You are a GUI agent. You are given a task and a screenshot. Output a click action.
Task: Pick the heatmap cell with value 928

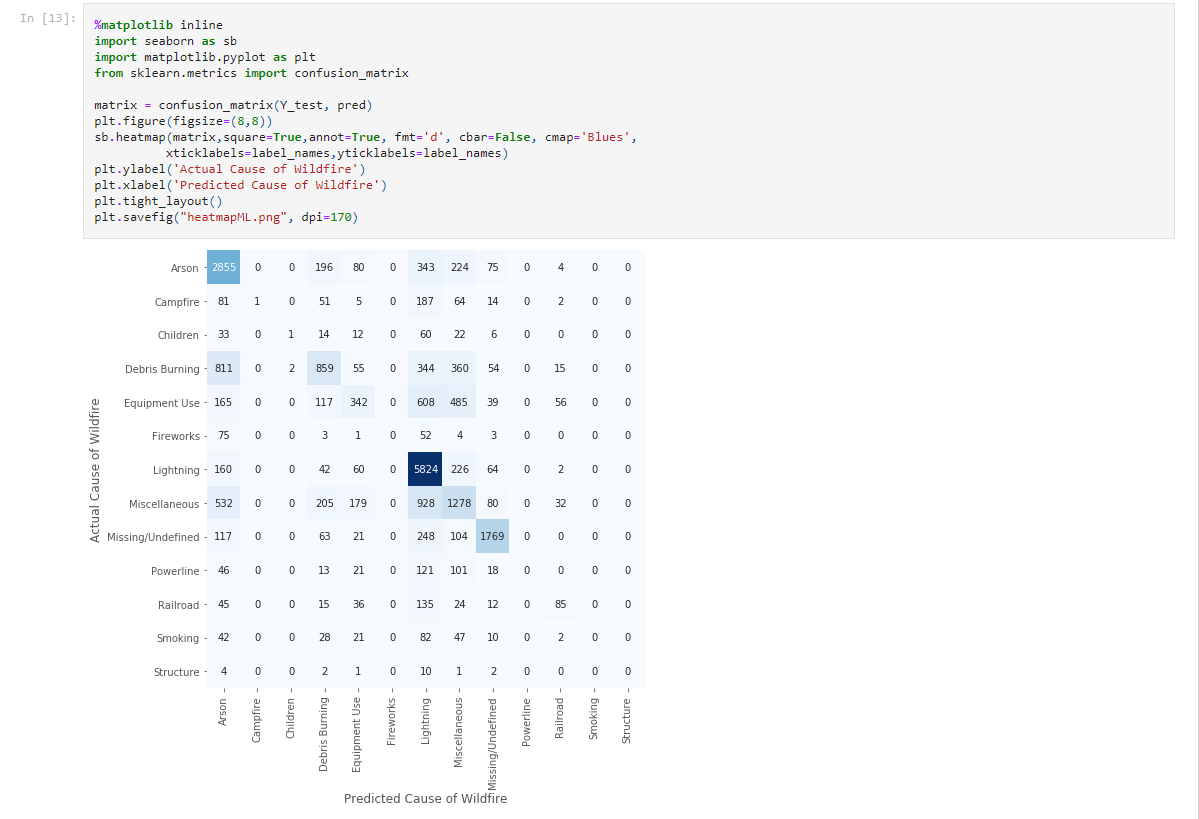(425, 503)
